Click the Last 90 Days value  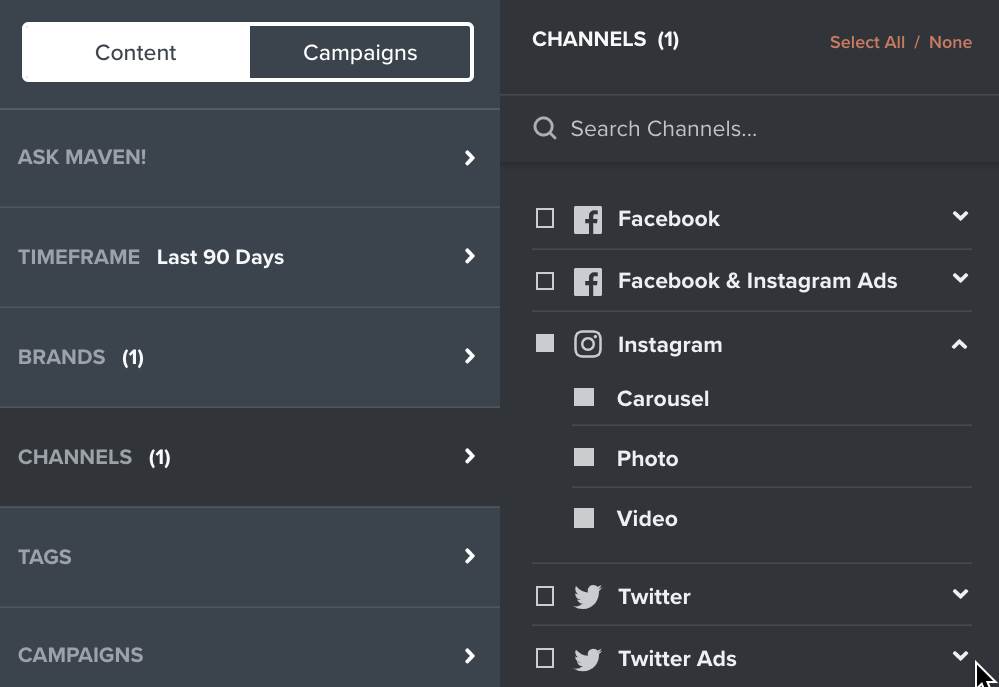point(220,257)
